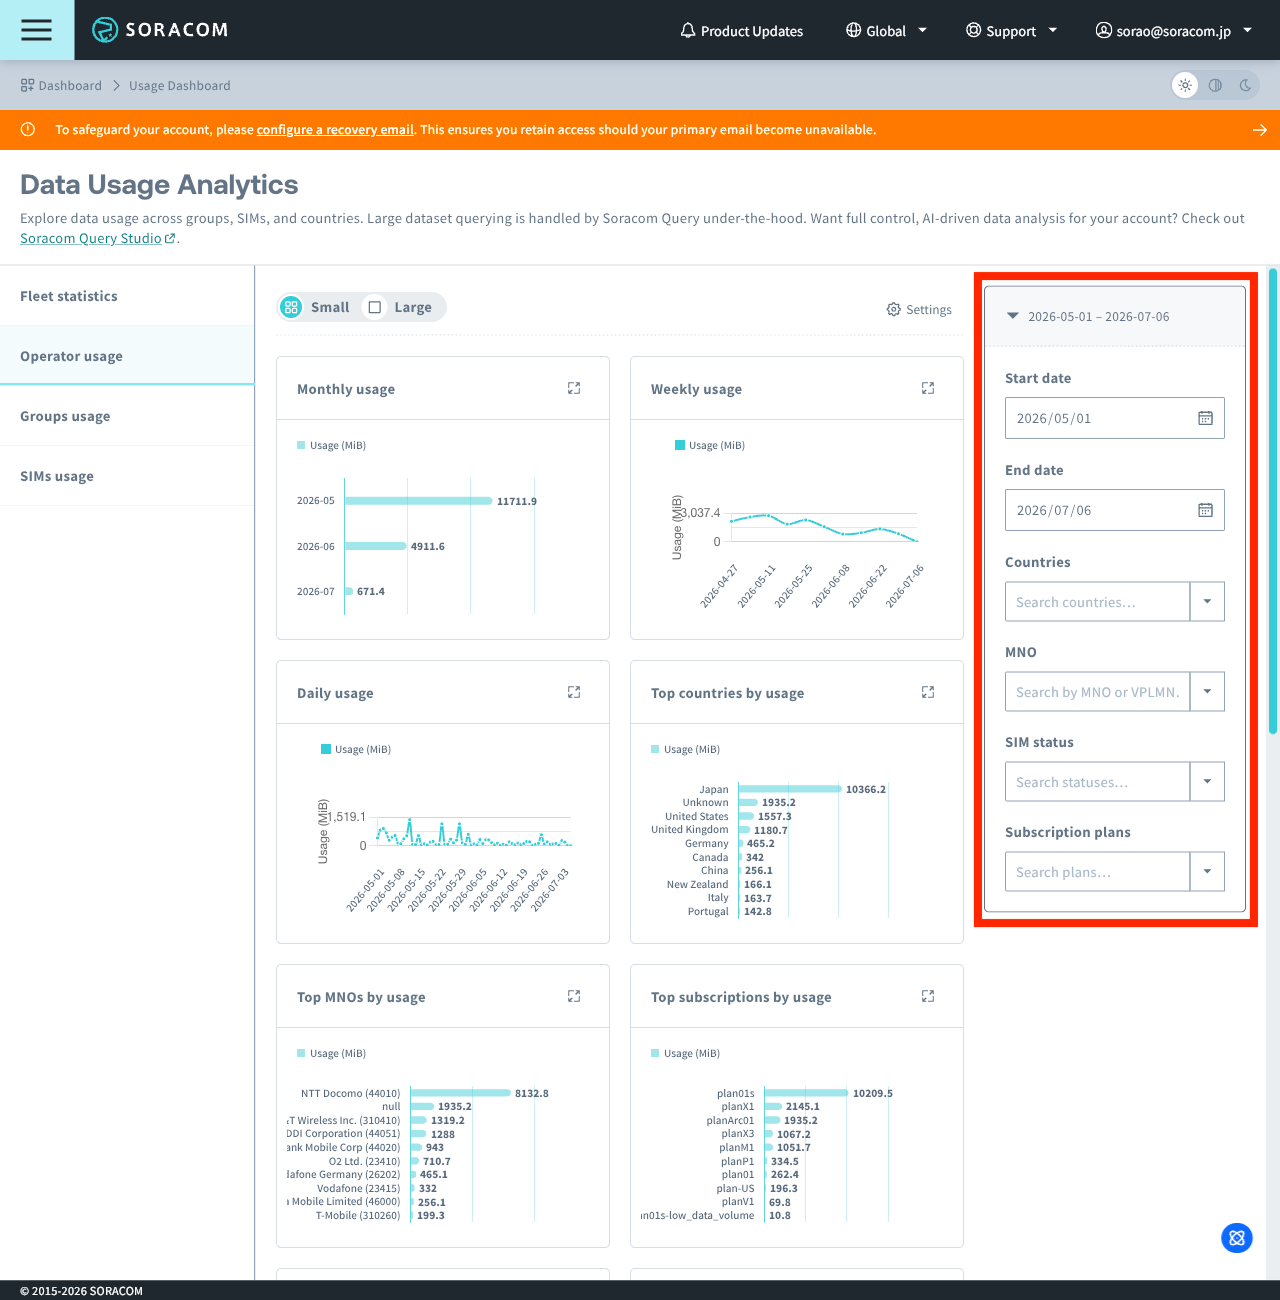
Task: Click configure a recovery email link
Action: coord(335,130)
